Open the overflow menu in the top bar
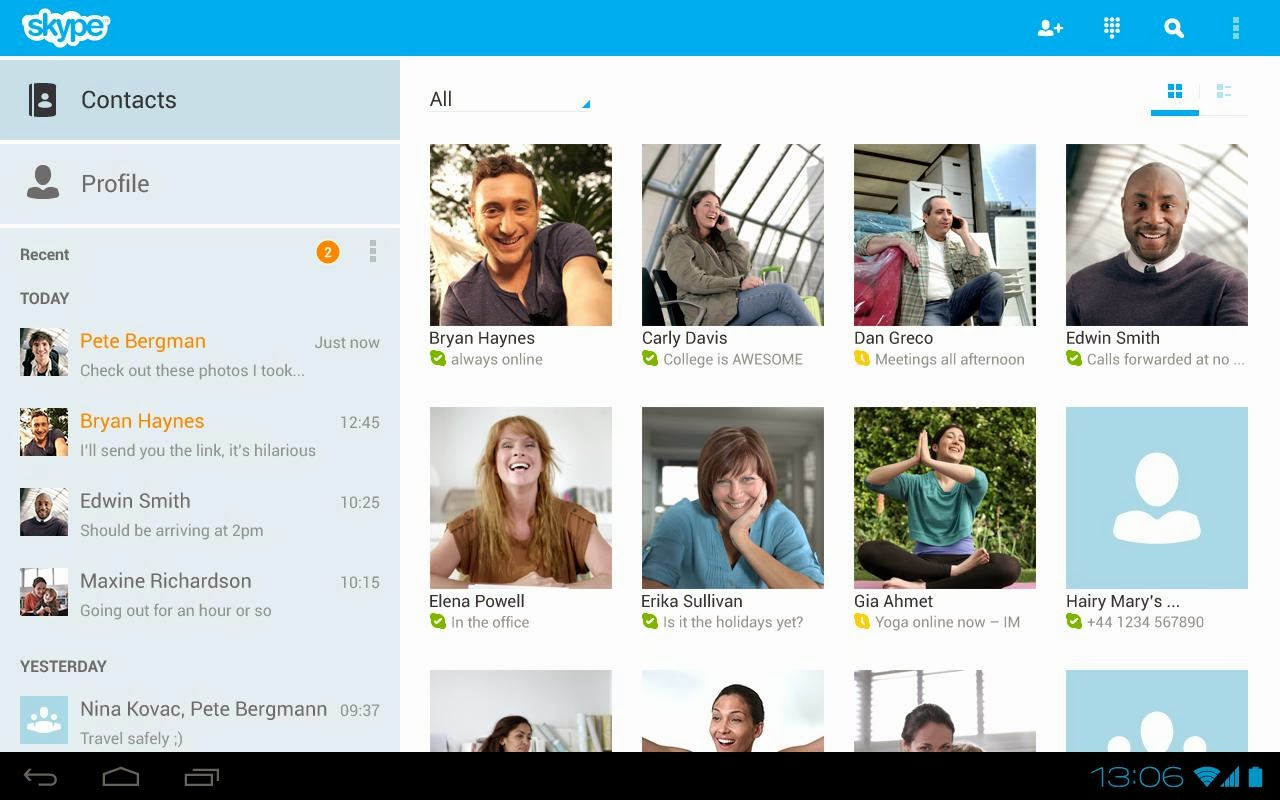The width and height of the screenshot is (1280, 800). tap(1236, 28)
